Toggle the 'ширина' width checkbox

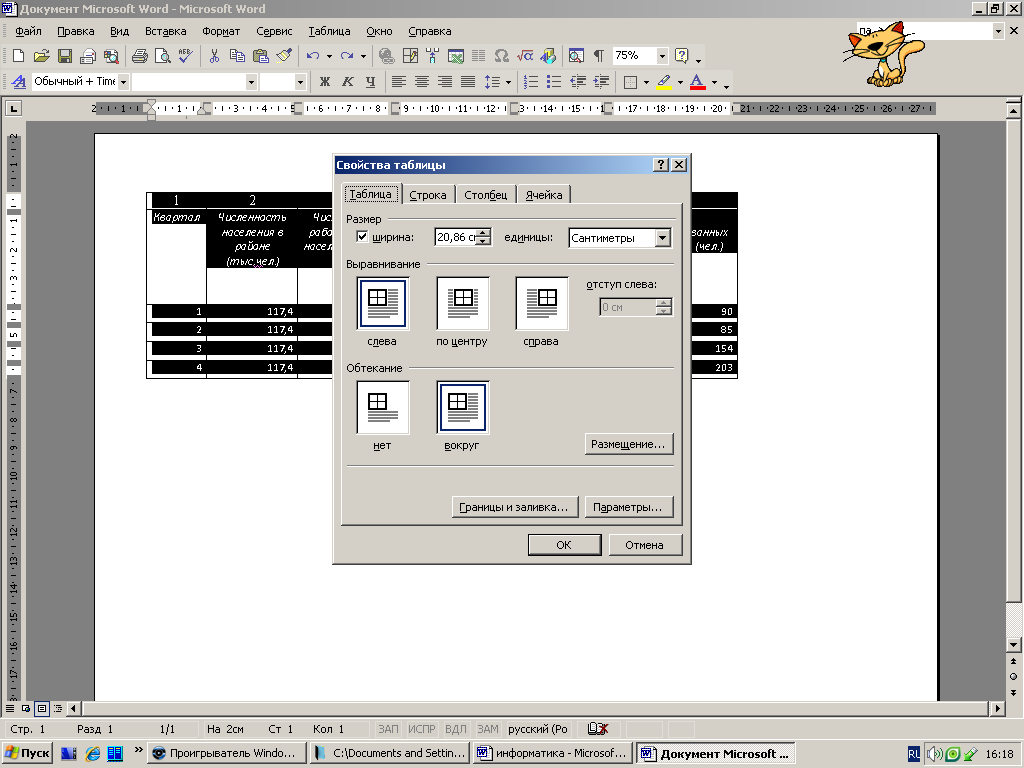pyautogui.click(x=363, y=237)
